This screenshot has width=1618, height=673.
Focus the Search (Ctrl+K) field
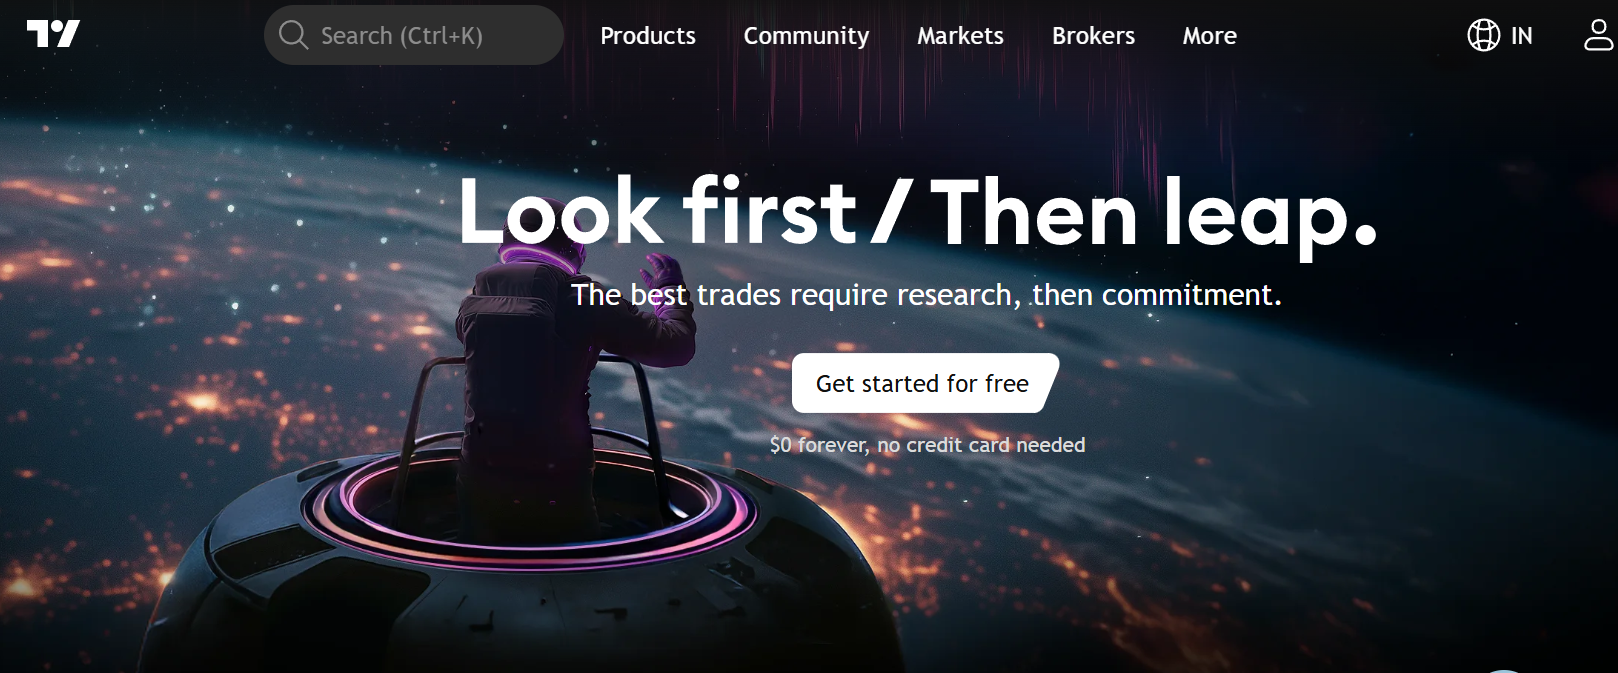point(414,35)
